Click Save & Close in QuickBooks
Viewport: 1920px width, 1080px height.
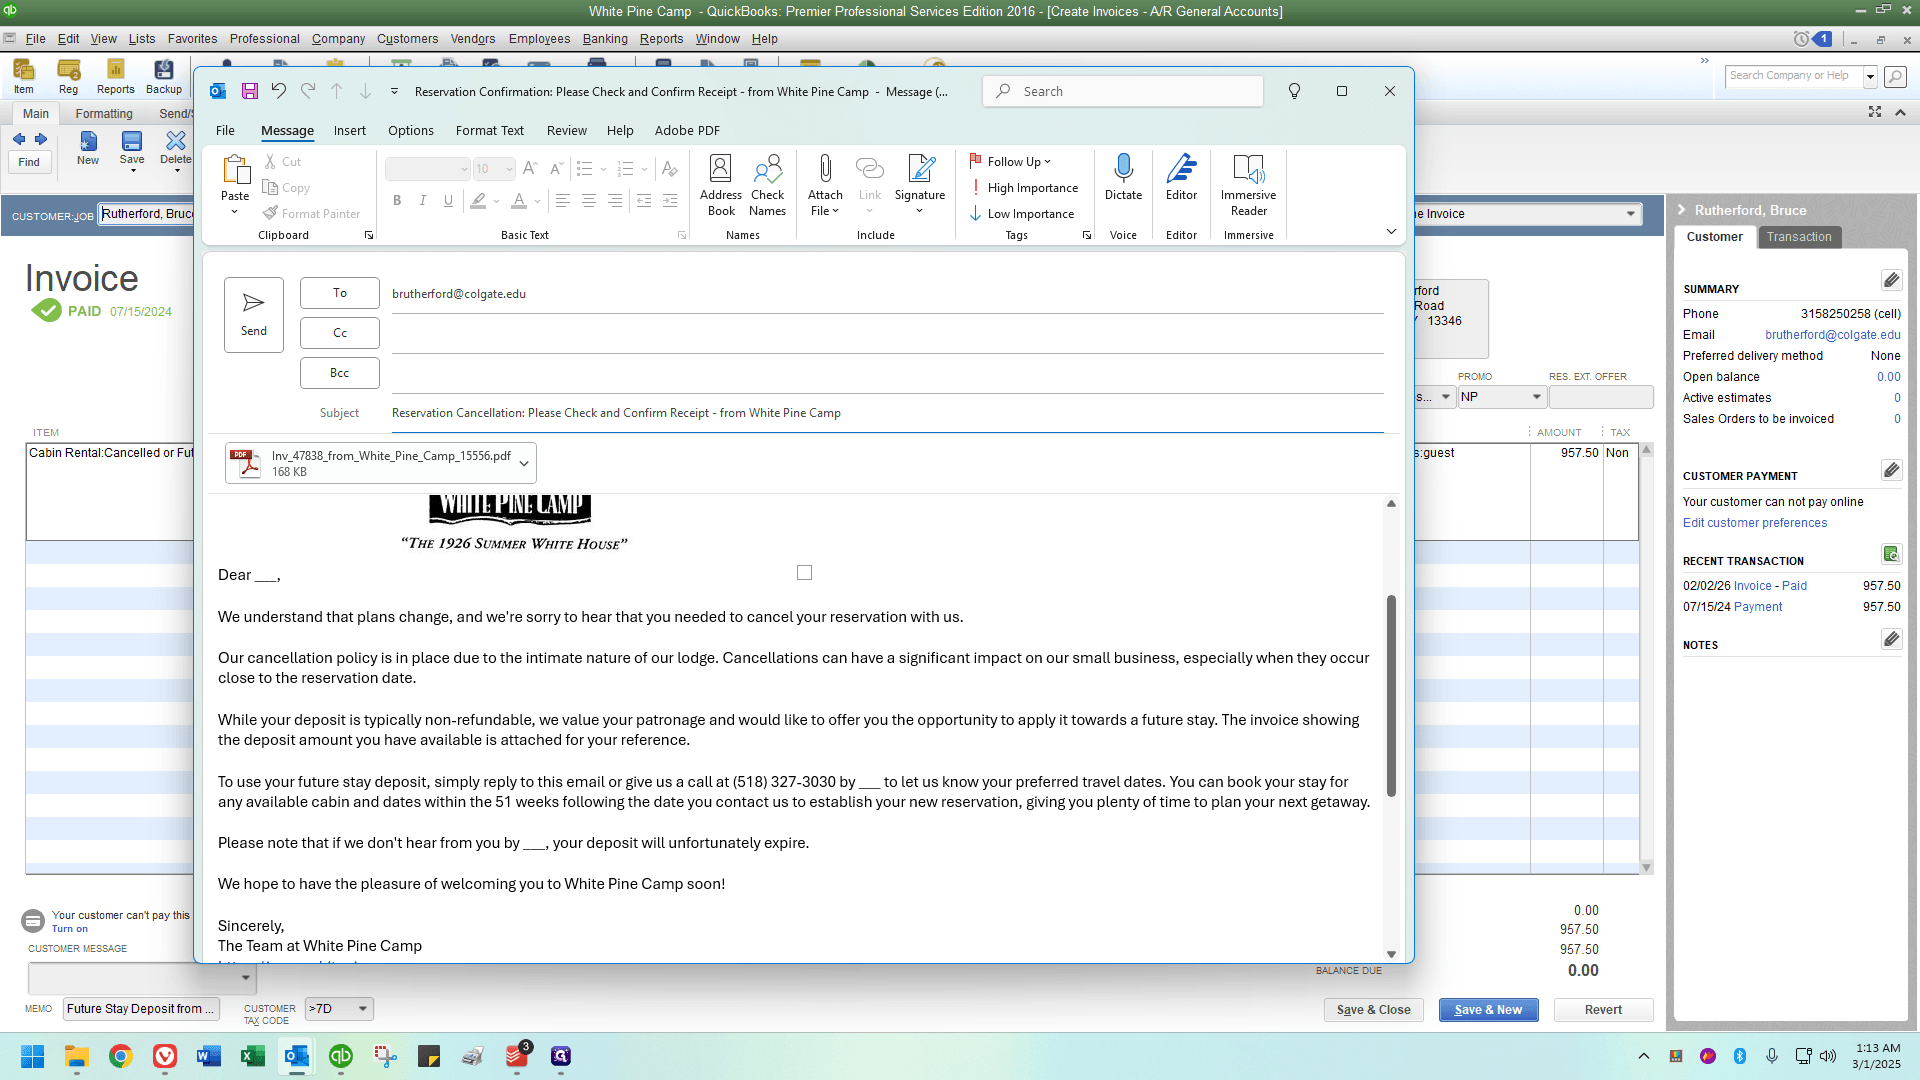(1374, 1010)
